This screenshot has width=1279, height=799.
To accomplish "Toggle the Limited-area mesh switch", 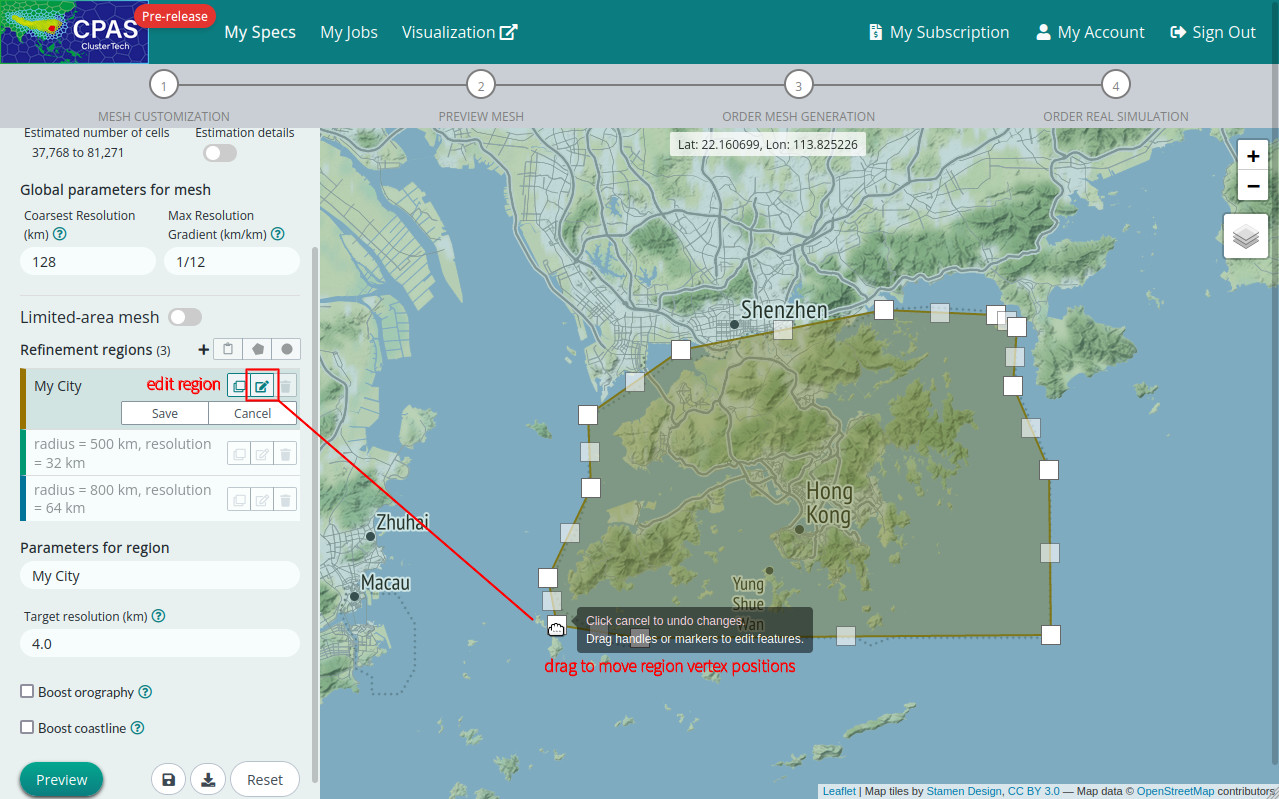I will 185,317.
